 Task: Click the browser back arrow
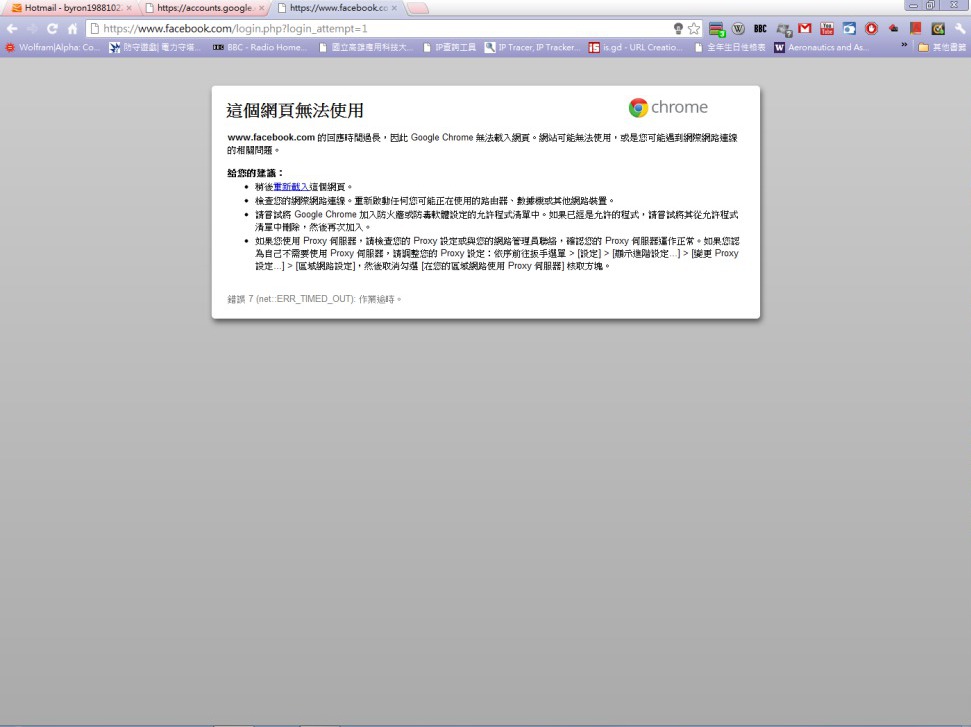point(12,28)
